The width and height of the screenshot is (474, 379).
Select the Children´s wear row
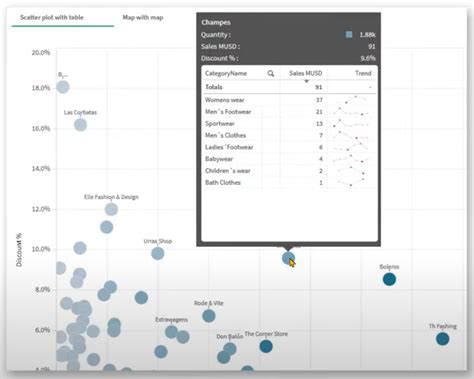click(289, 171)
